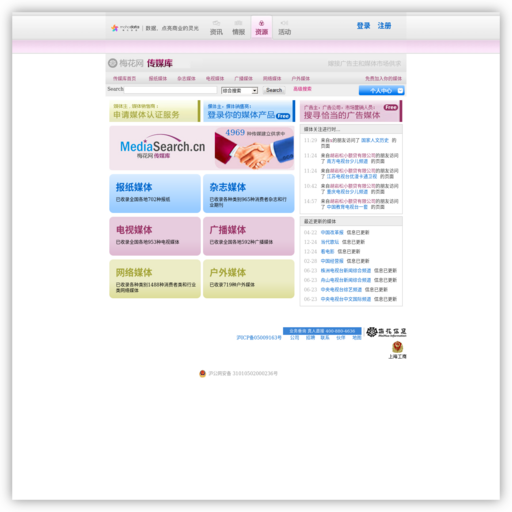This screenshot has height=512, width=512.
Task: Open 广播媒体 in the sub menu
Action: click(x=244, y=79)
